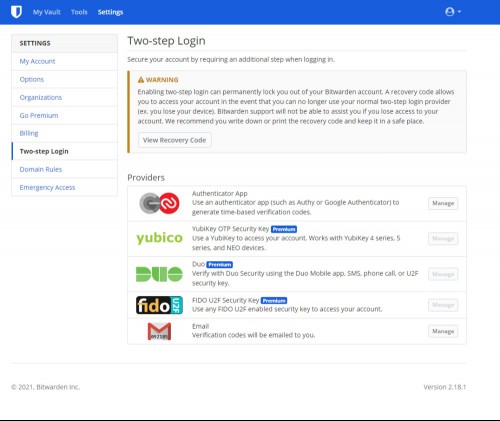Open the account profile dropdown
The image size is (500, 421).
[x=453, y=12]
